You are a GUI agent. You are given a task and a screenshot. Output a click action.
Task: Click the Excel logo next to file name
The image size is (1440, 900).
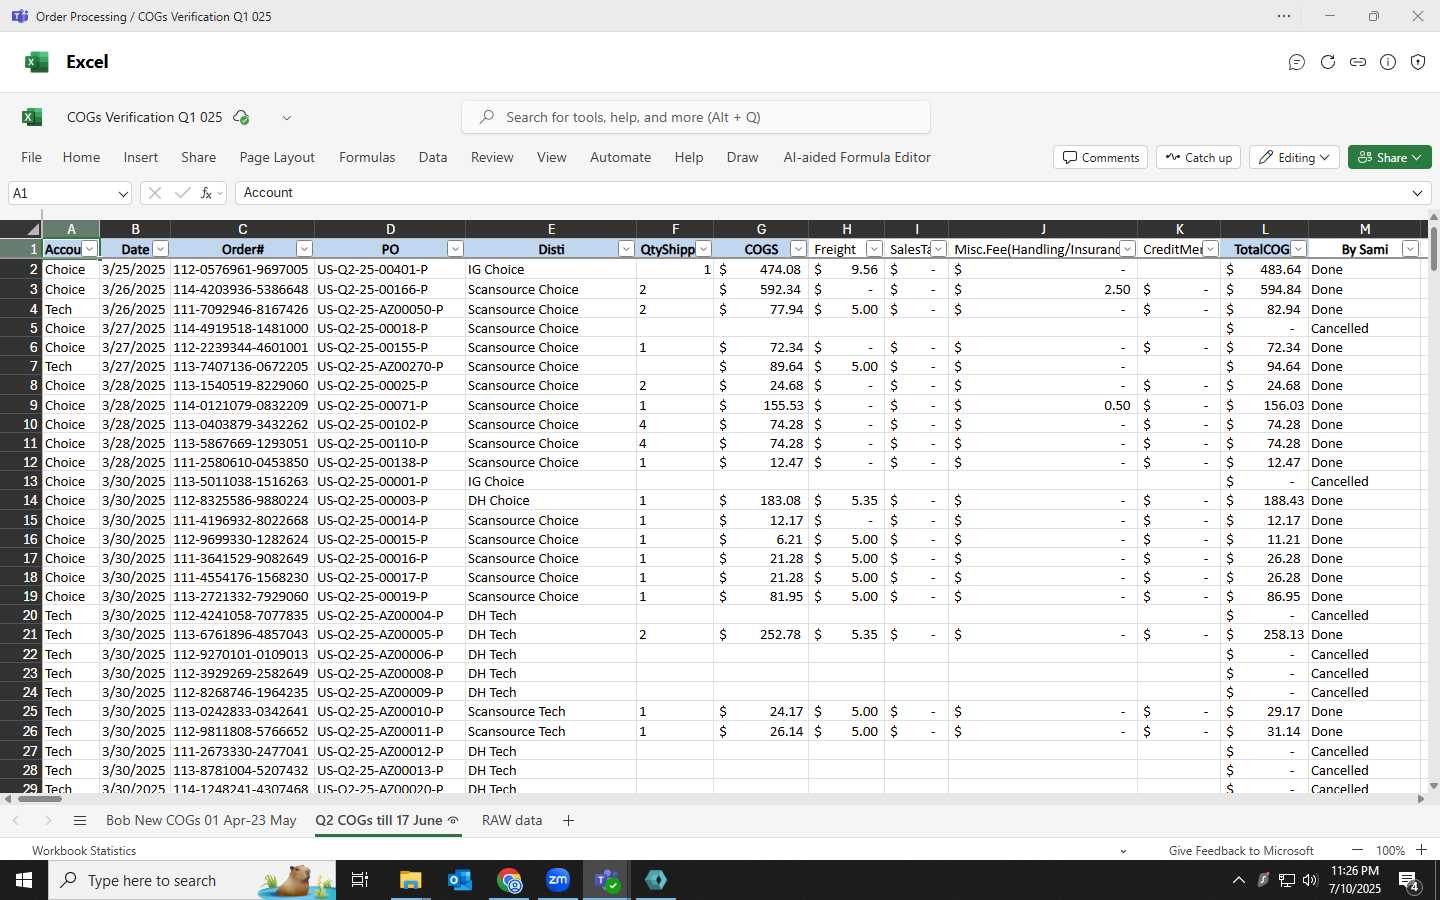[32, 117]
